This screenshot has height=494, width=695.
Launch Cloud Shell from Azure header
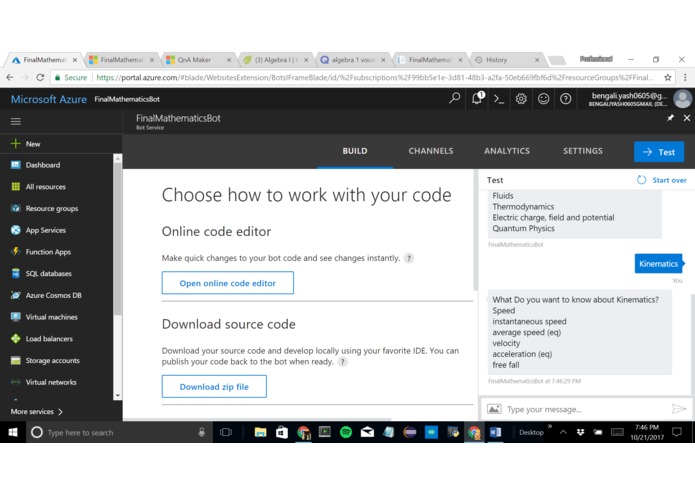(499, 99)
